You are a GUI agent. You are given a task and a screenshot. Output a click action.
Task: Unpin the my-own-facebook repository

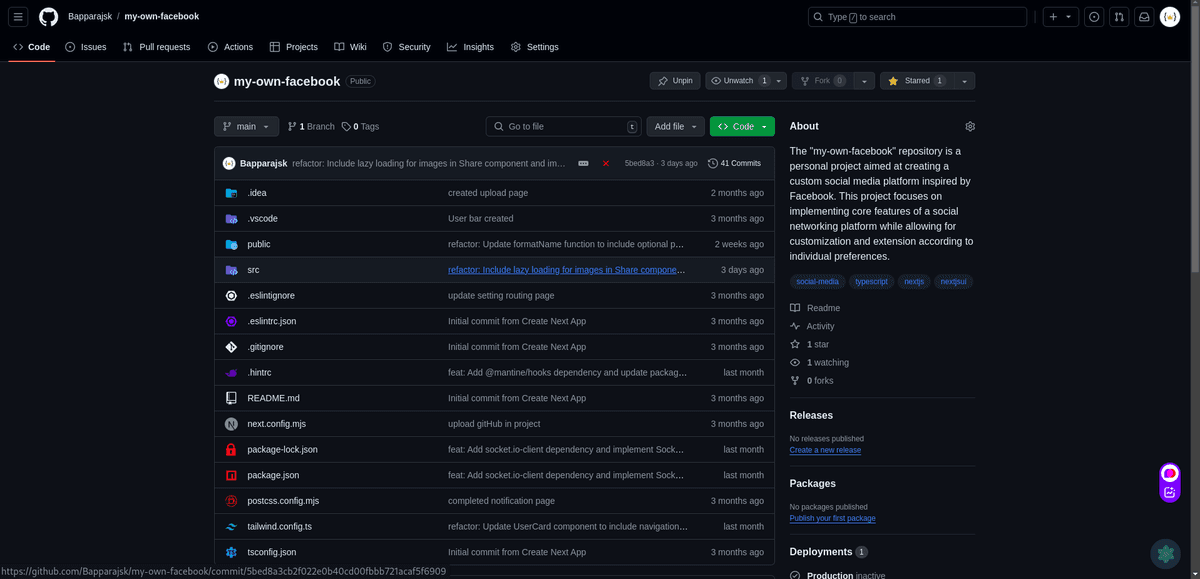point(675,81)
